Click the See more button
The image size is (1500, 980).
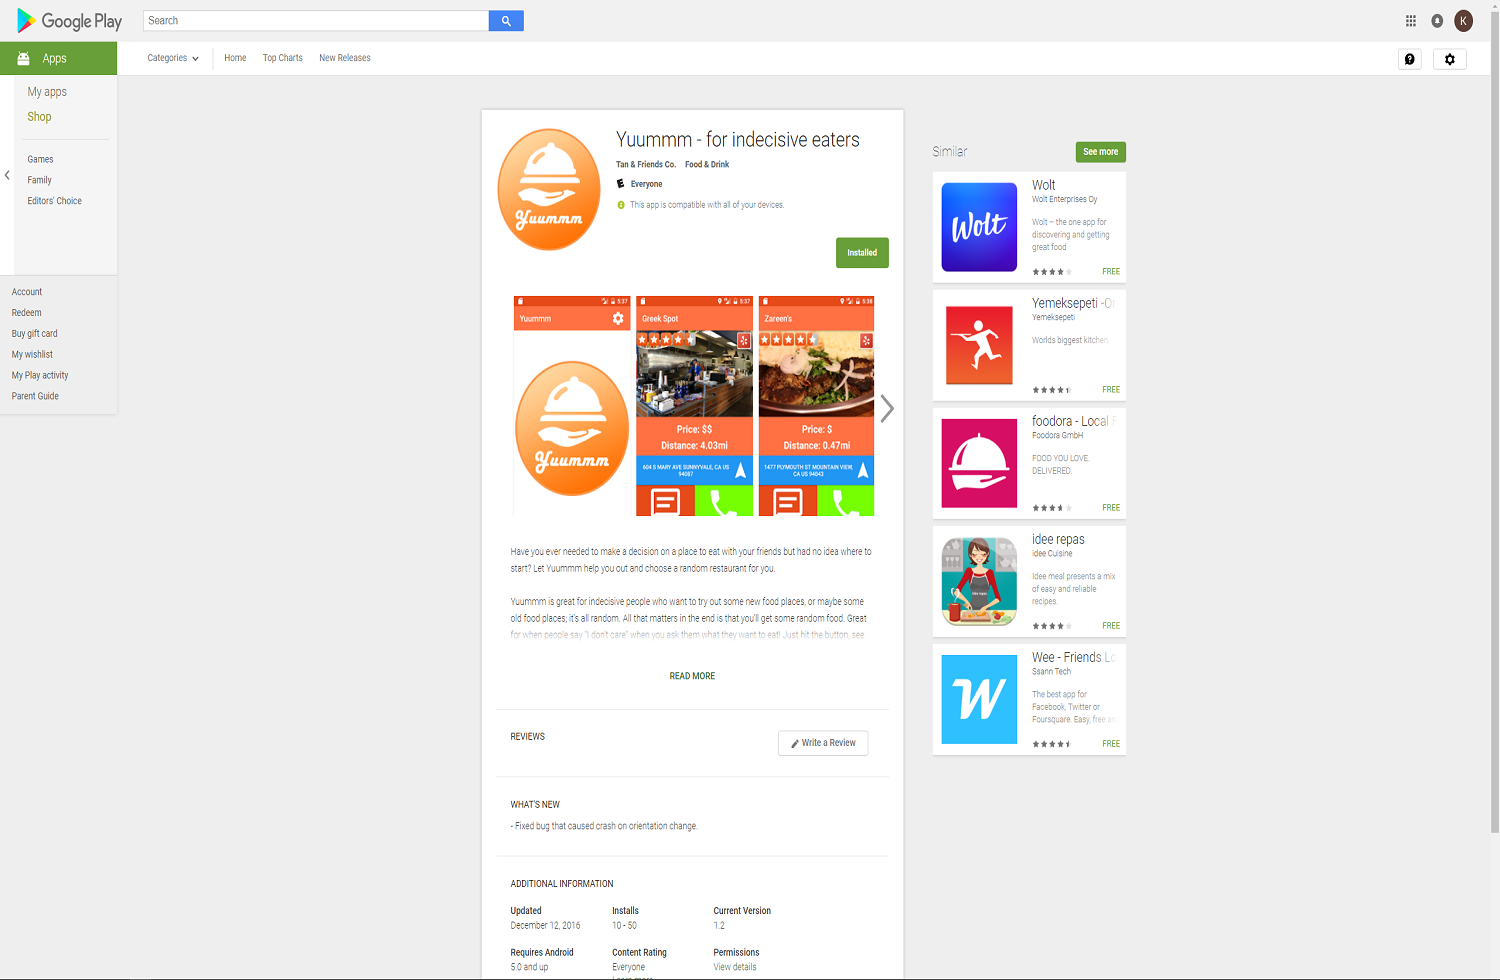[x=1100, y=152]
